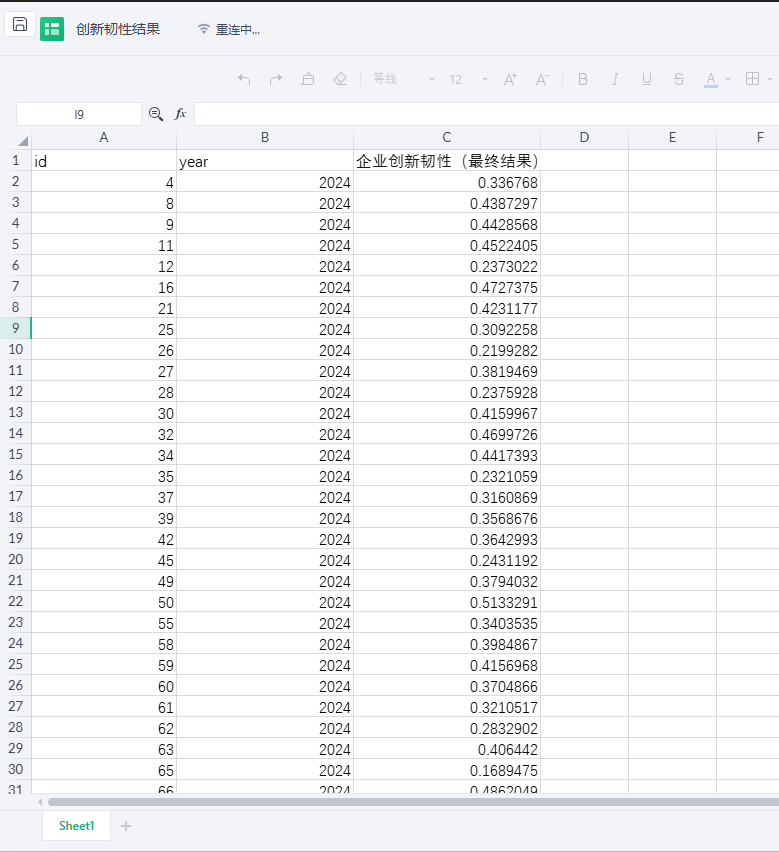The height and width of the screenshot is (852, 779).
Task: Click the cell with value 0.2199282
Action: coord(447,350)
